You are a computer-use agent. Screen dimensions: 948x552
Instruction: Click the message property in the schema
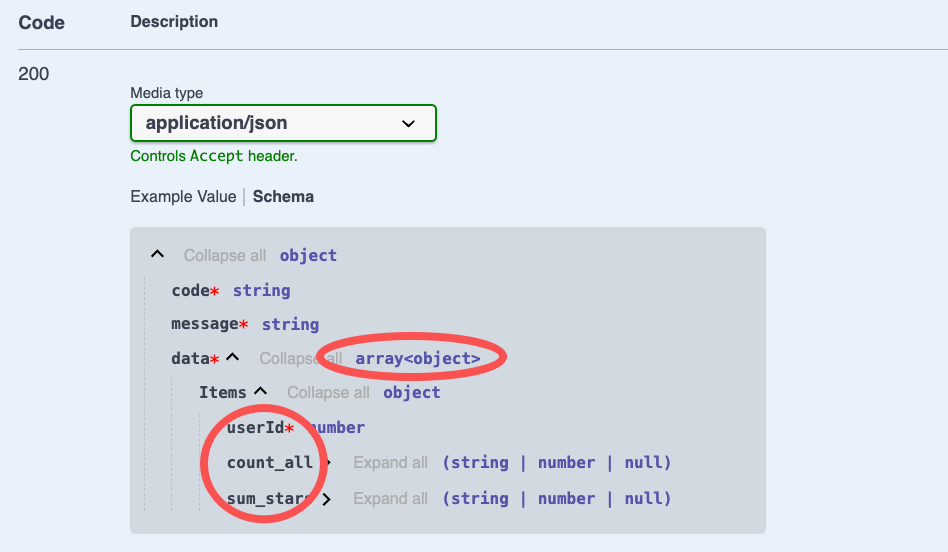pyautogui.click(x=204, y=324)
